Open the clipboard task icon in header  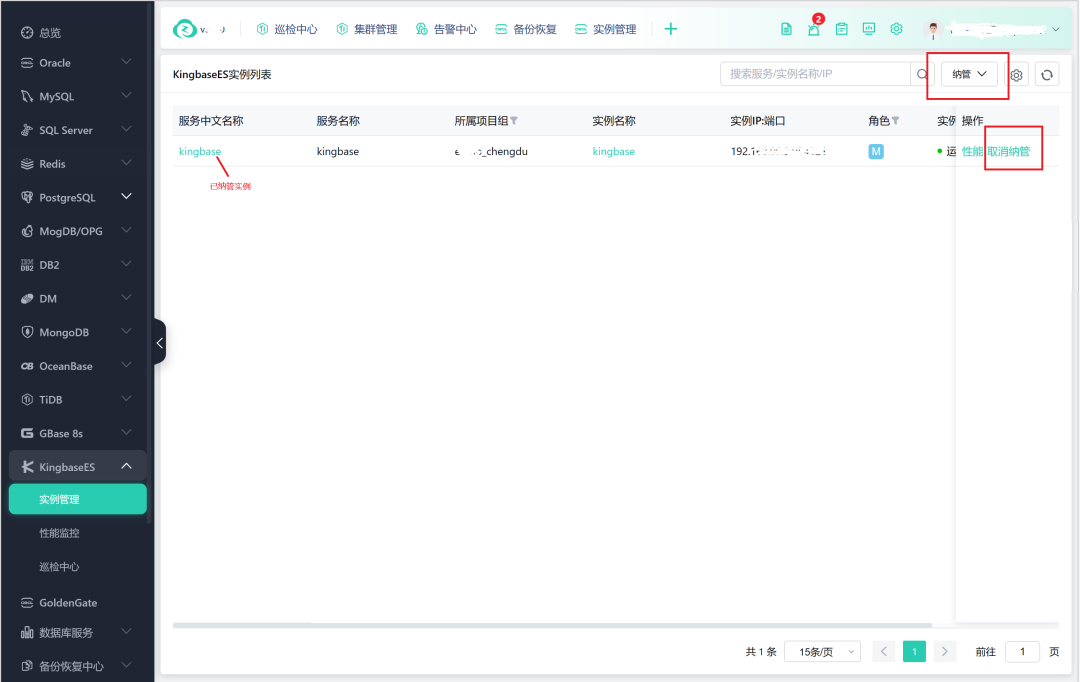point(841,29)
